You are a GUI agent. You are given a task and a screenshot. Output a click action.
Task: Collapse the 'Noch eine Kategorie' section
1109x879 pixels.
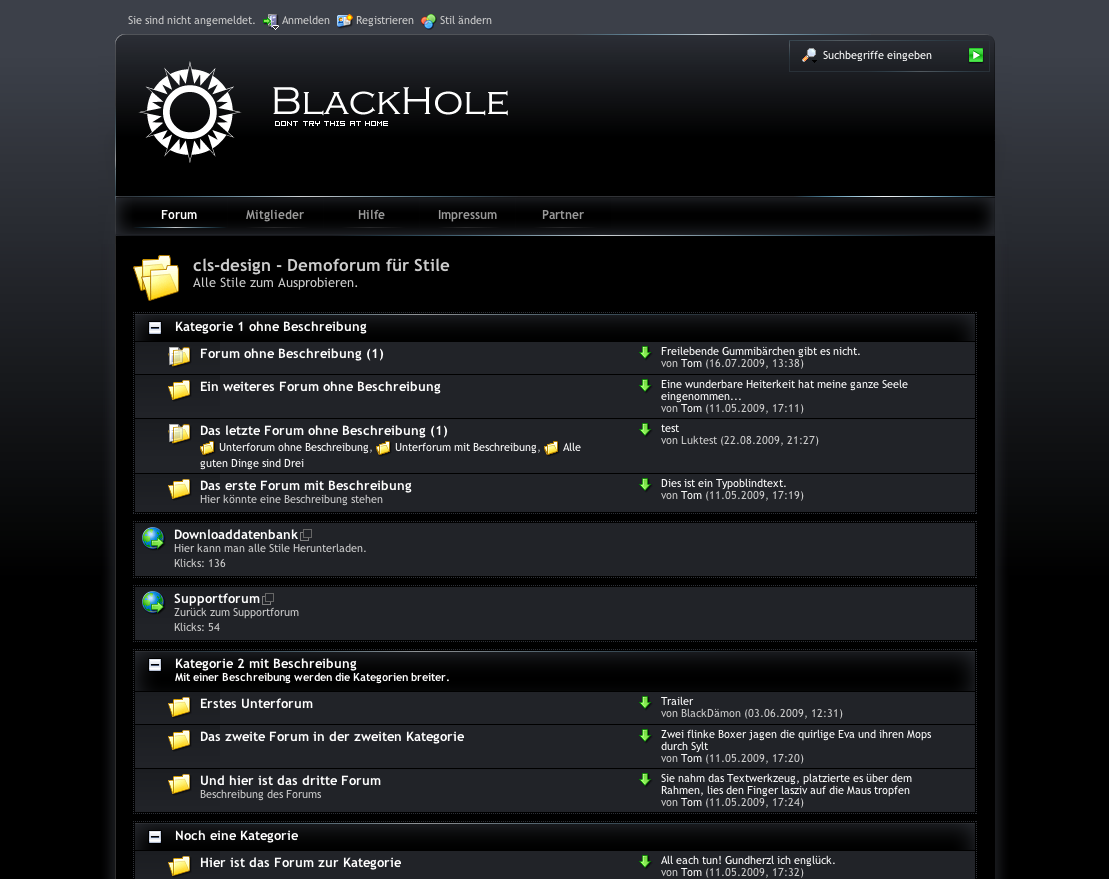tap(155, 836)
